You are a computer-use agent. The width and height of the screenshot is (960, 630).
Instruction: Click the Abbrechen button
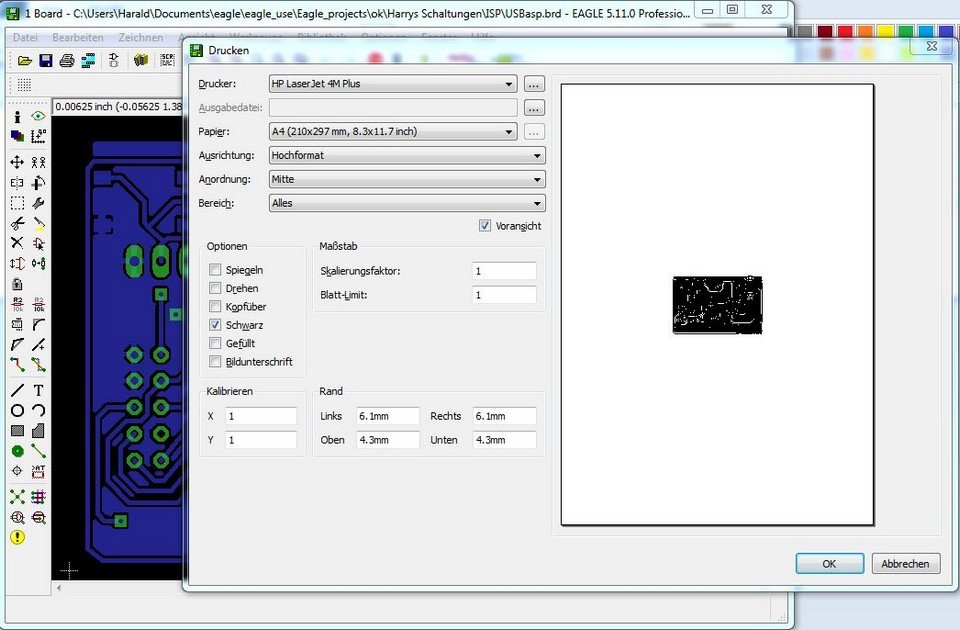[x=905, y=563]
